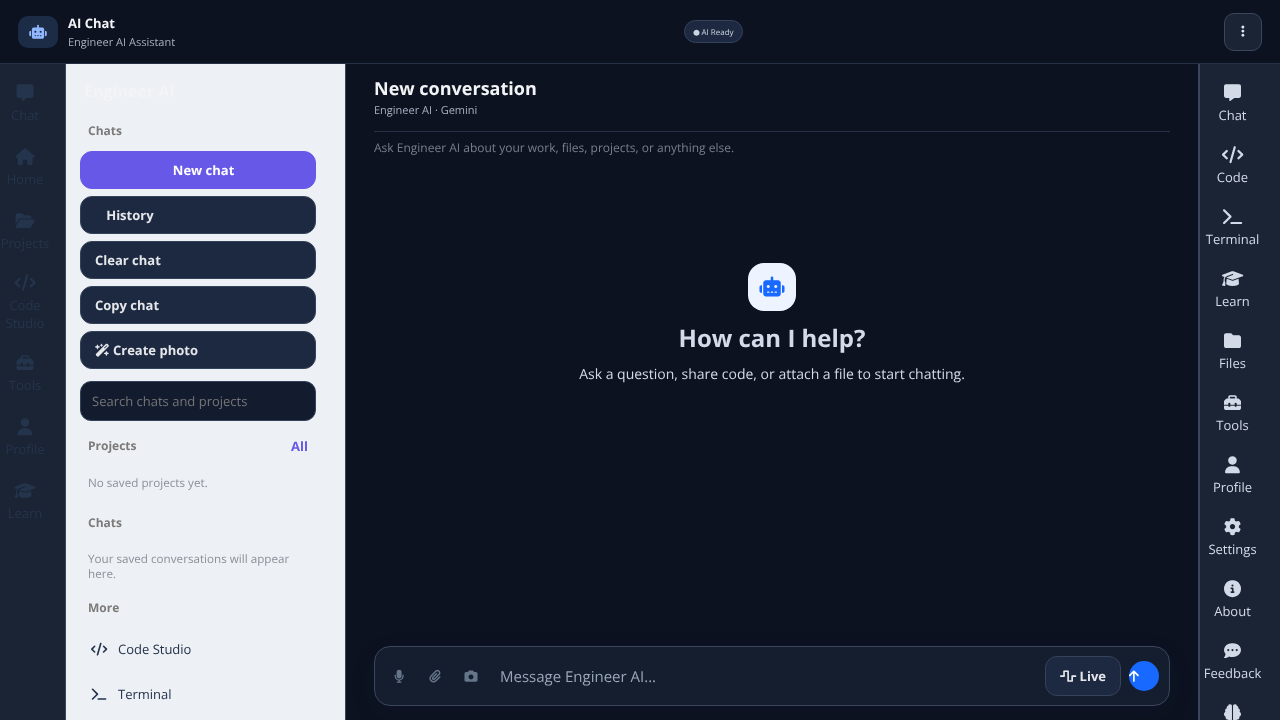Image resolution: width=1280 pixels, height=720 pixels.
Task: Select Learn in the dimmed left sidebar
Action: pos(25,501)
